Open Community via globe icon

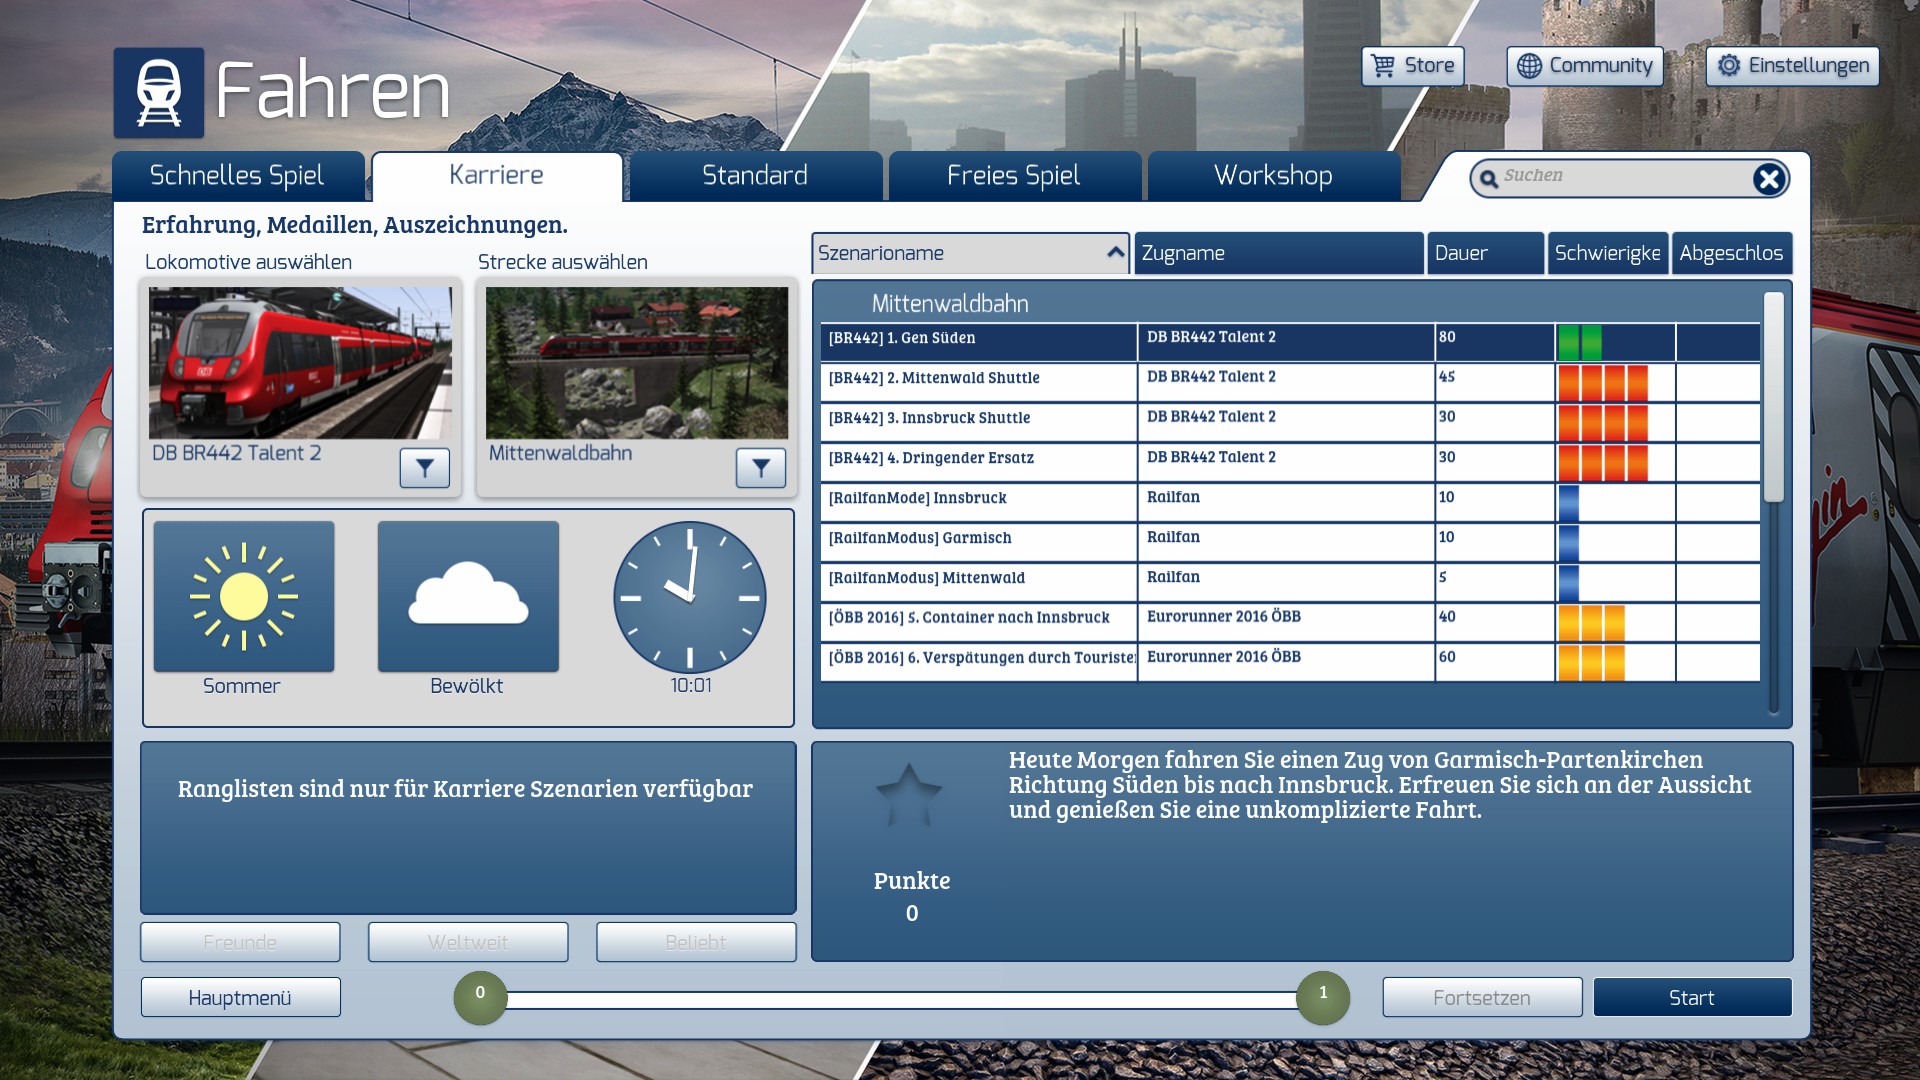(1529, 66)
